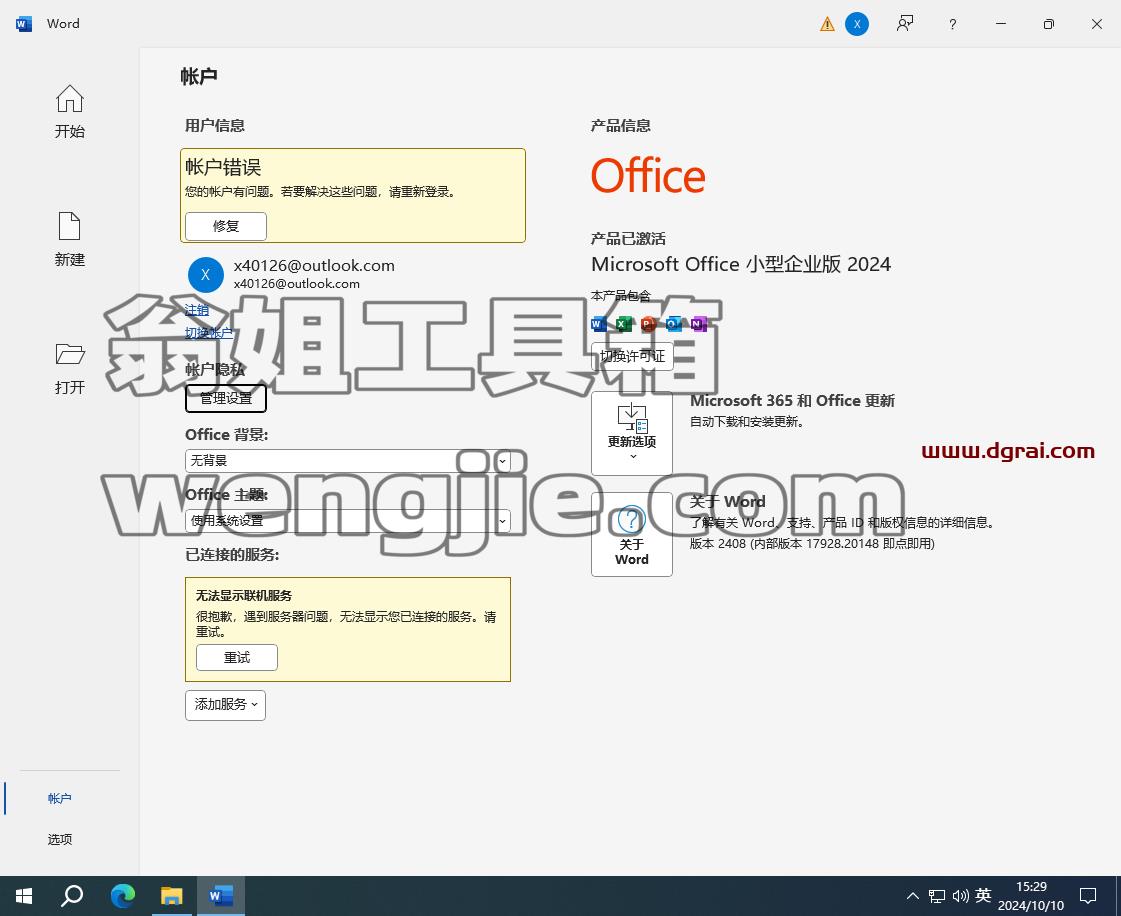Click the network tray icon
The width and height of the screenshot is (1121, 916).
[x=937, y=896]
